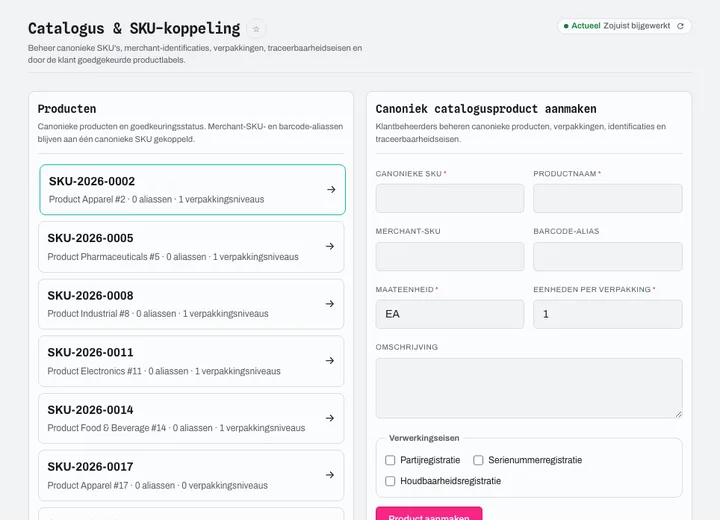Image resolution: width=720 pixels, height=520 pixels.
Task: Enable Partijregistratie checkbox
Action: pos(390,460)
